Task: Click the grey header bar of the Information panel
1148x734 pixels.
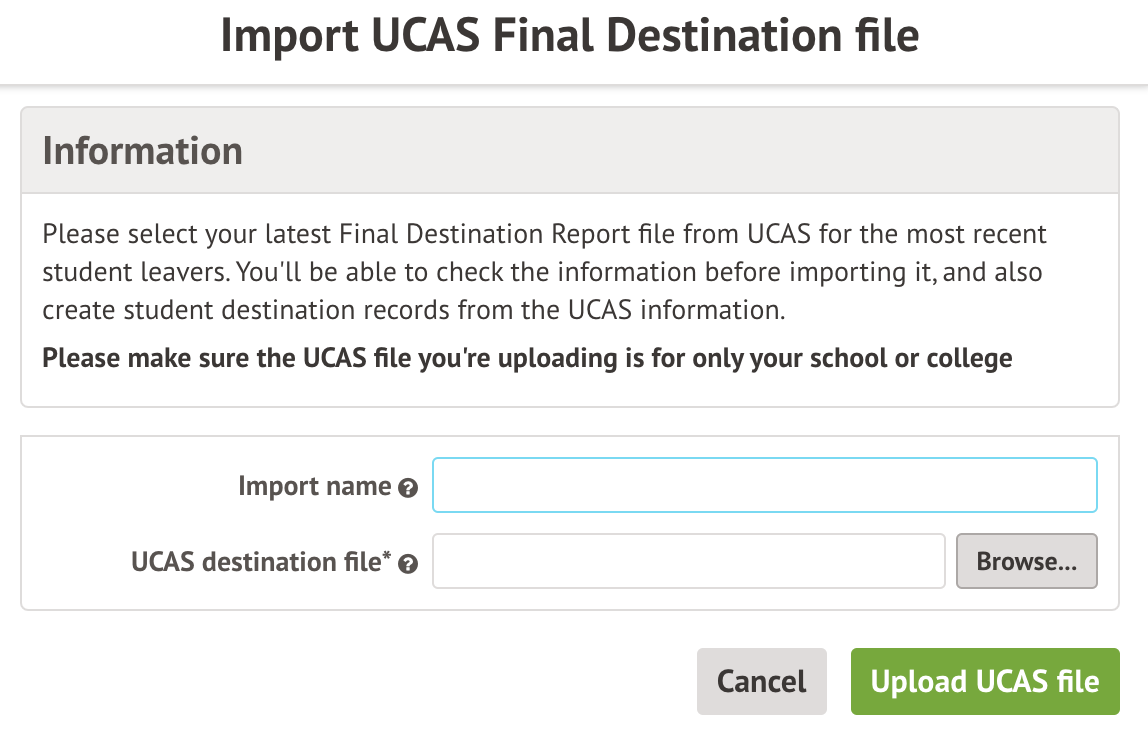Action: click(x=700, y=151)
